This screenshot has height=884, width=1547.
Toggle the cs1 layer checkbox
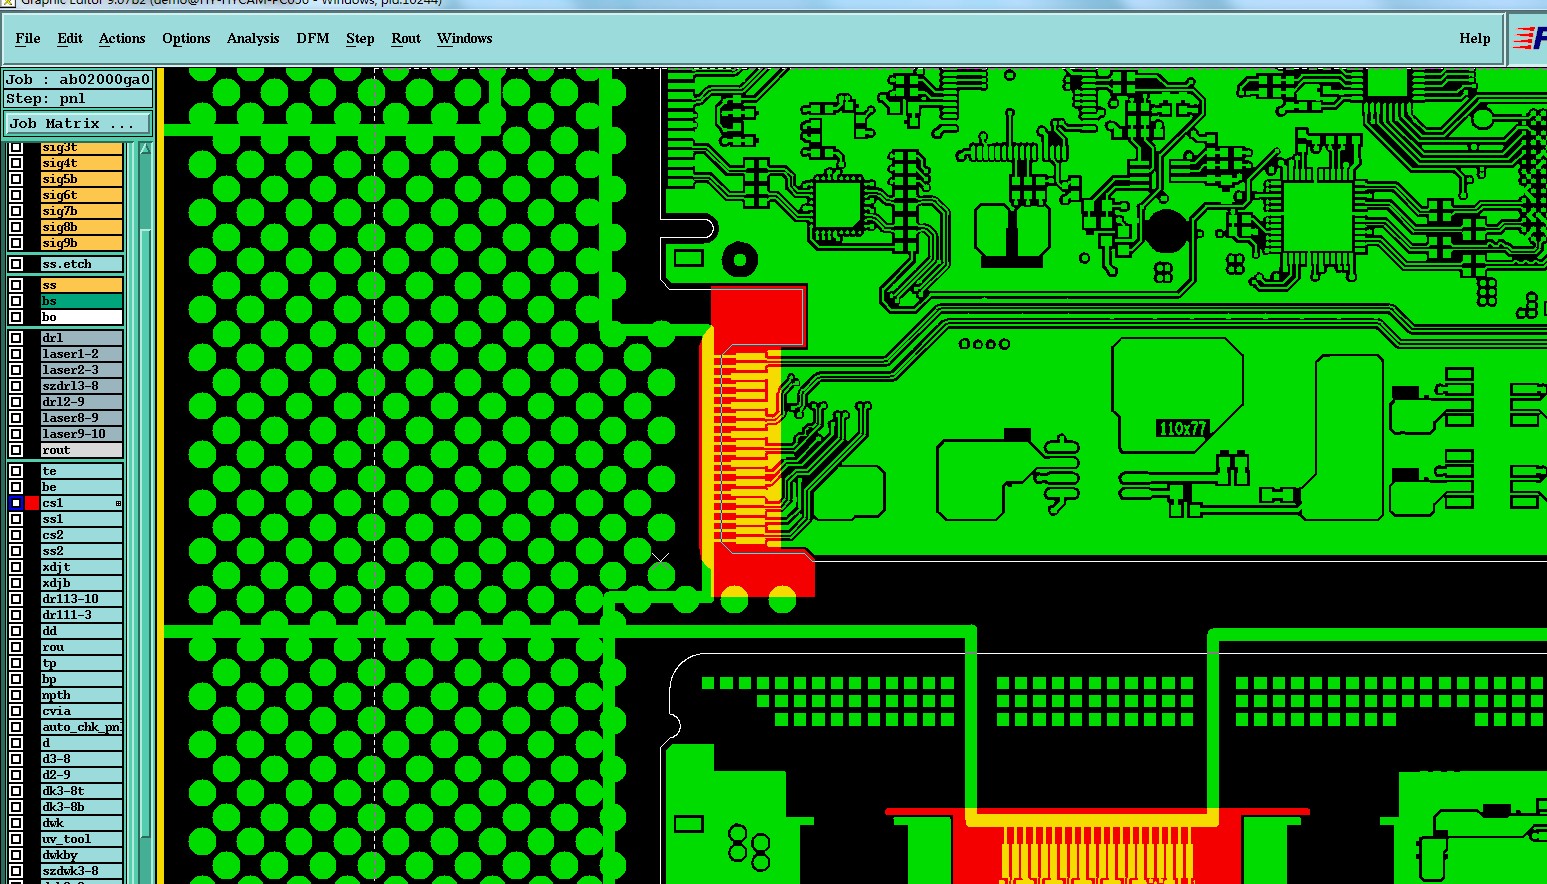click(16, 503)
